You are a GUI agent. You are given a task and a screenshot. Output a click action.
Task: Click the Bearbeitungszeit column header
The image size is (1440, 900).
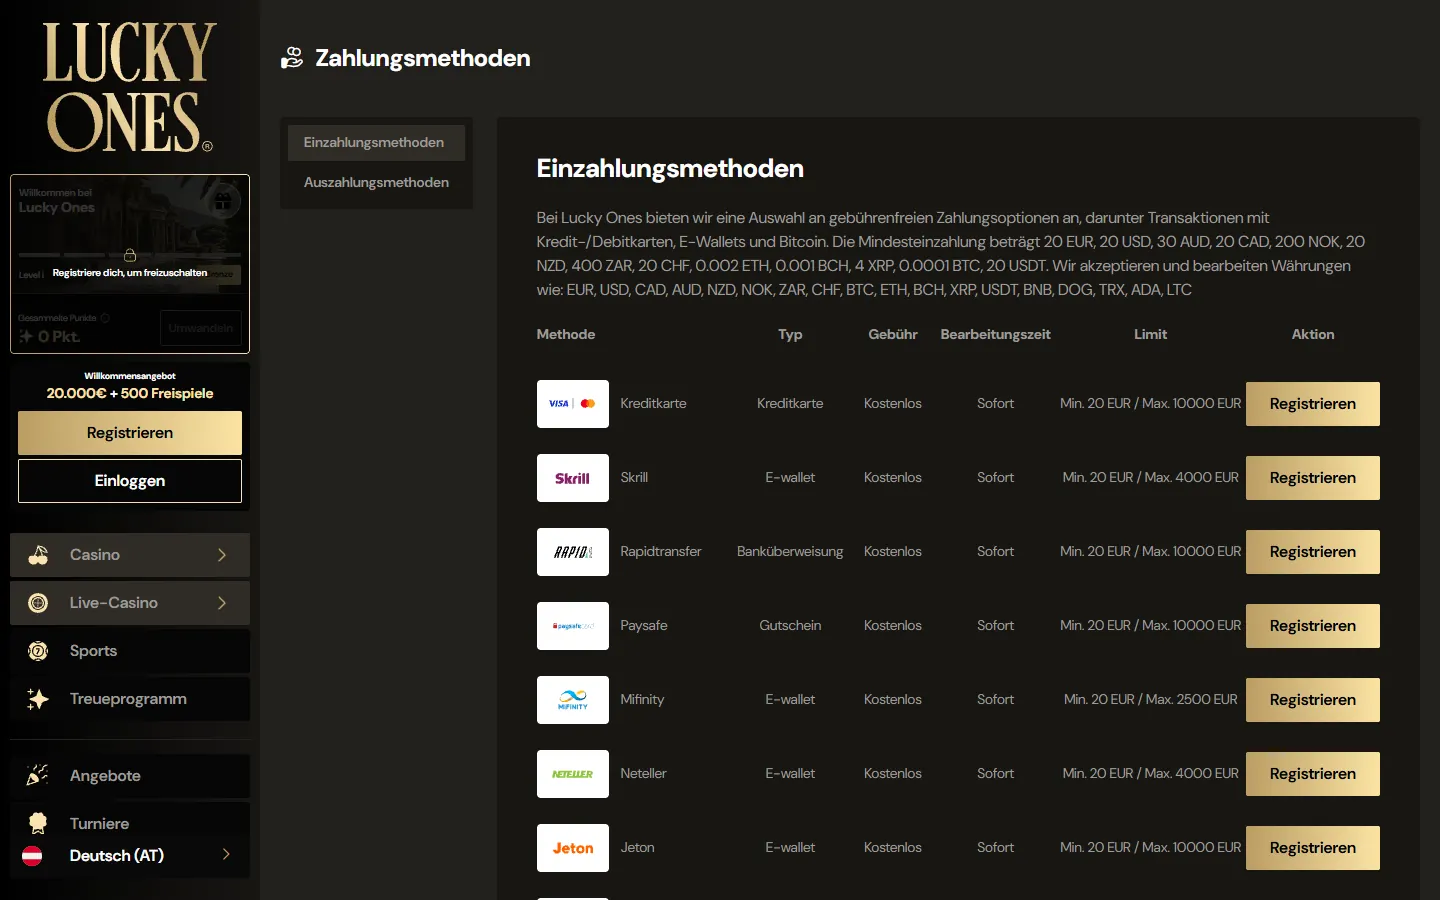[995, 335]
